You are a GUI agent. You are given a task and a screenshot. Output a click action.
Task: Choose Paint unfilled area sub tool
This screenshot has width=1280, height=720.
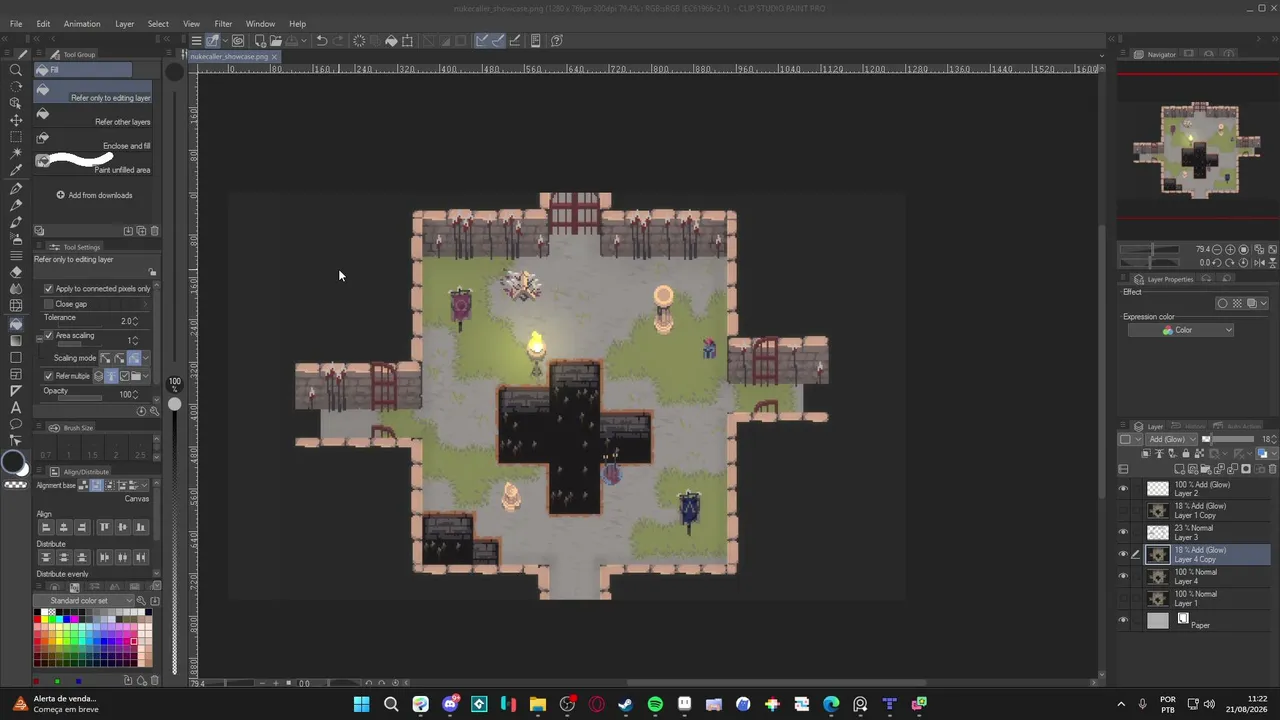click(92, 164)
